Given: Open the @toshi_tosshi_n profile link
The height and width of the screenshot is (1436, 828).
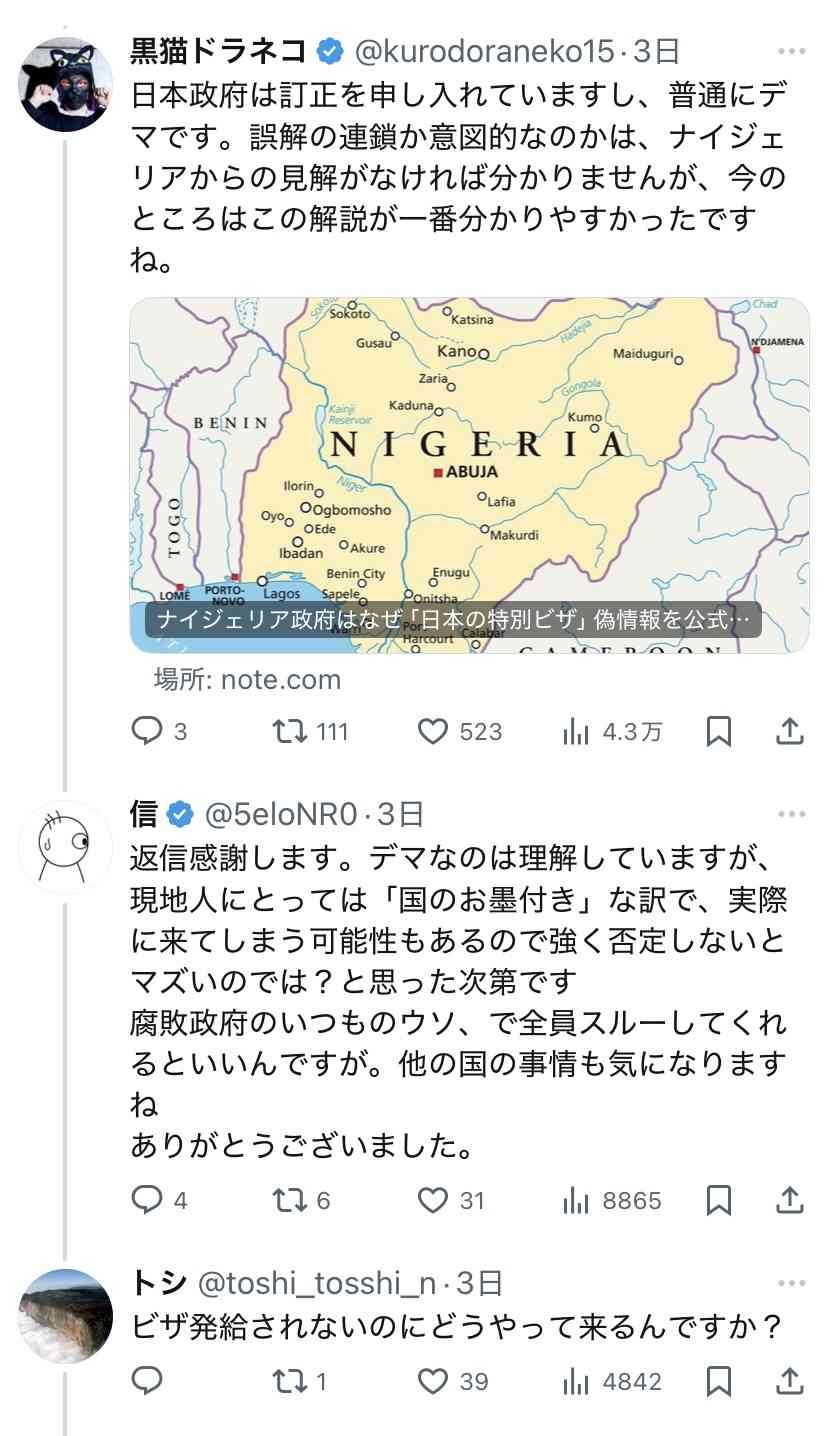Looking at the screenshot, I should point(321,1283).
